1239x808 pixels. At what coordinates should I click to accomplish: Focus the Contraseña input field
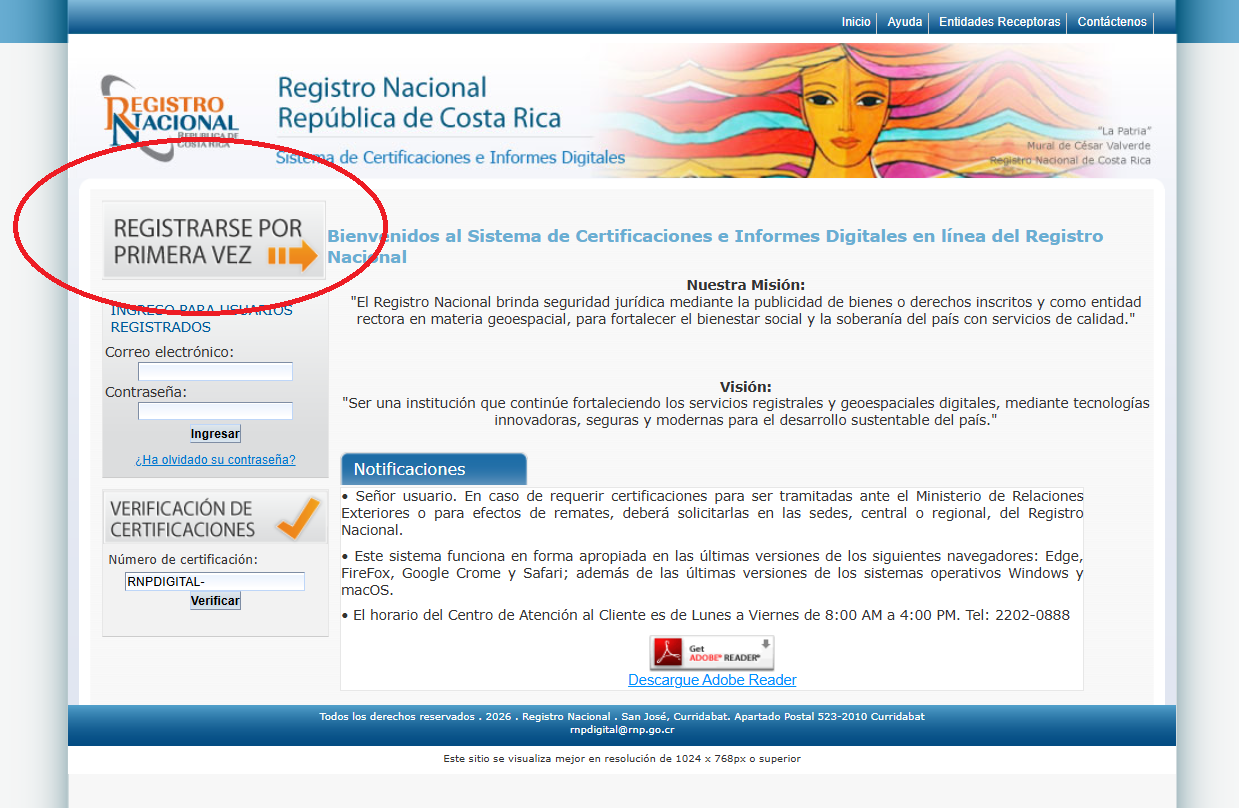click(x=215, y=411)
